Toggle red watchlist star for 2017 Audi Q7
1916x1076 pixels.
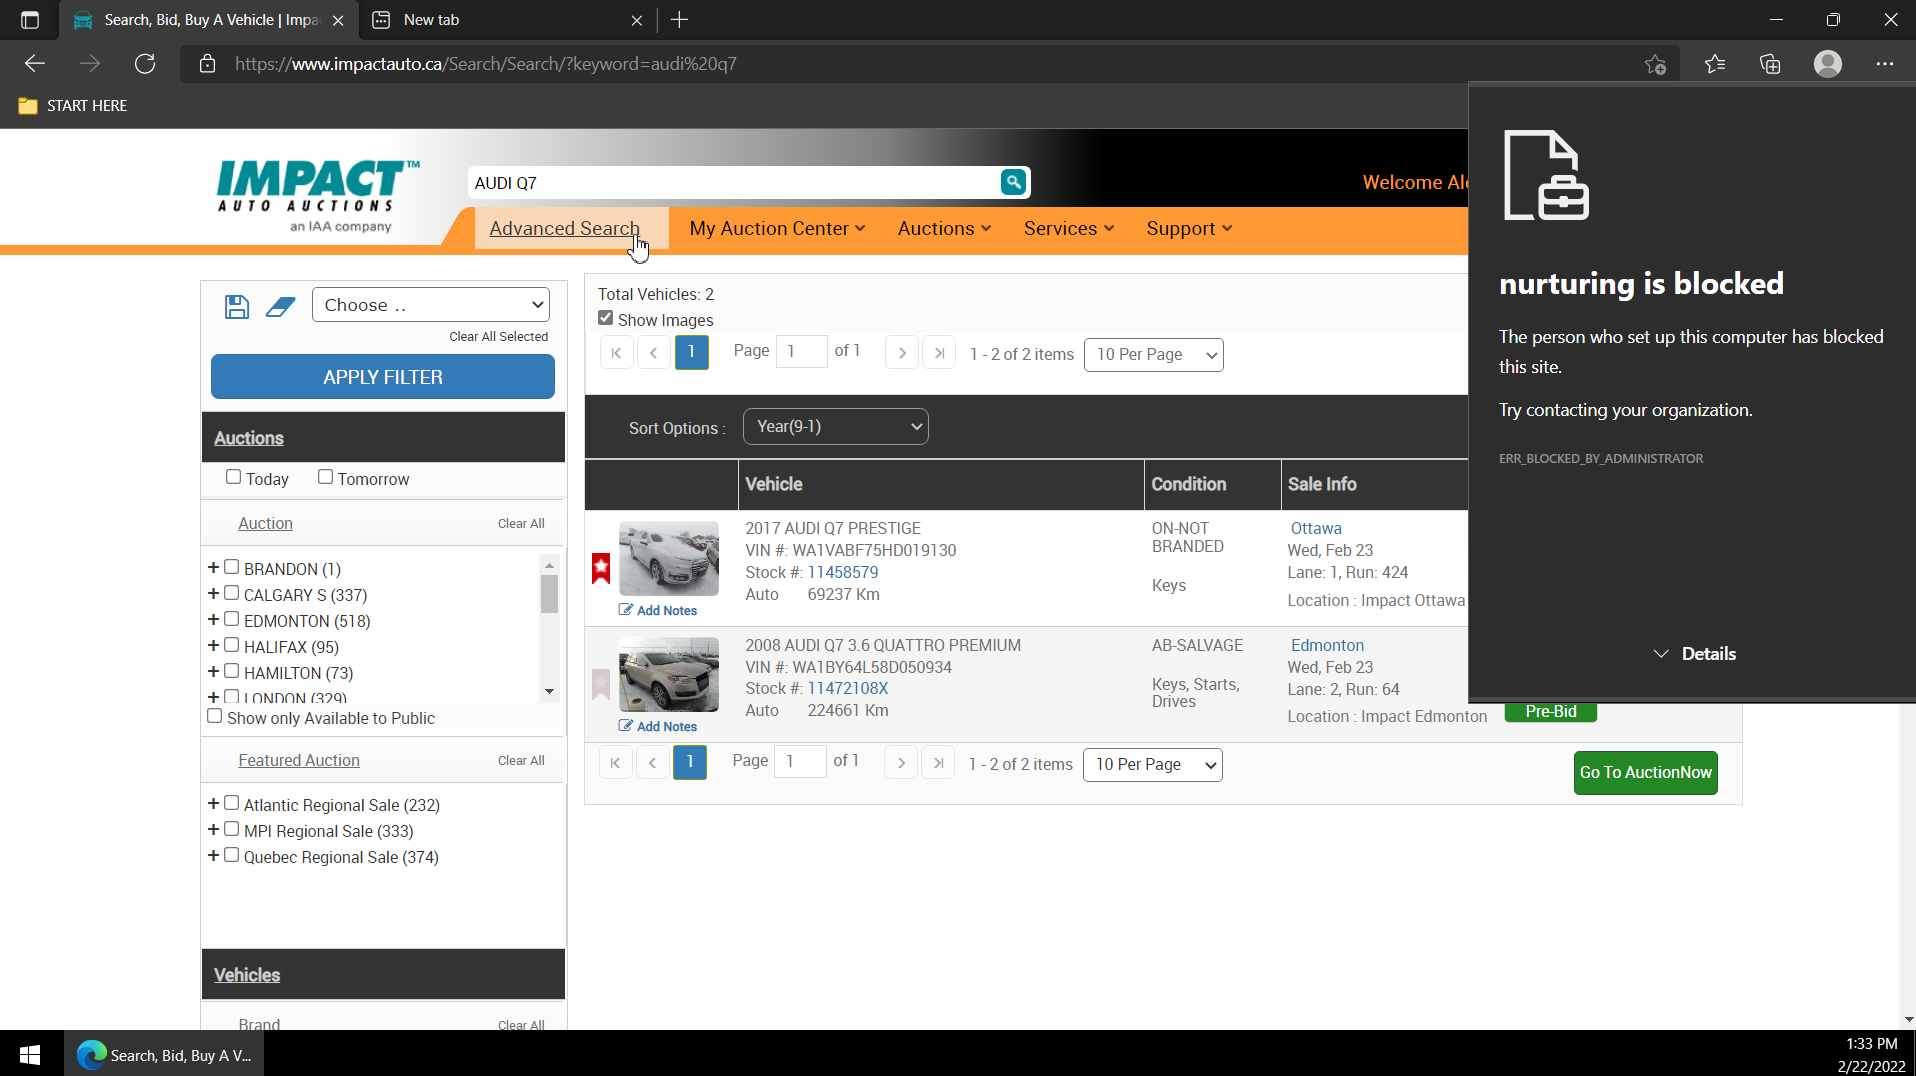(601, 568)
